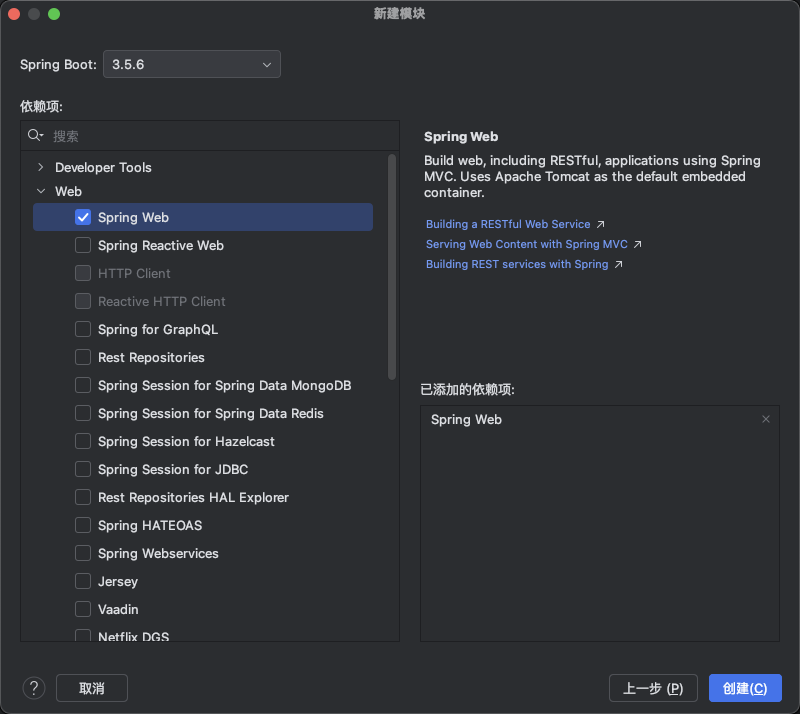Click the 创建 (Create) button

tap(744, 688)
